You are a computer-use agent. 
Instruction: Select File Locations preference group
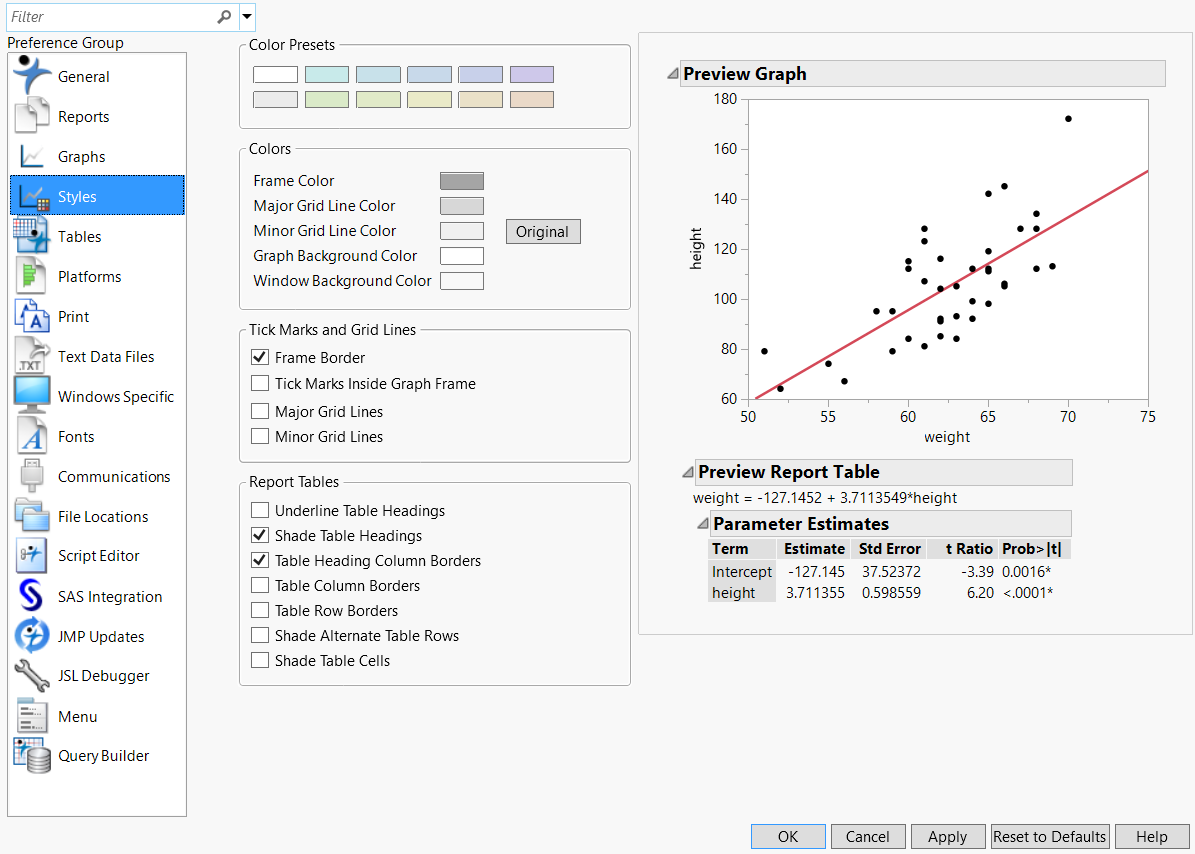[x=103, y=517]
